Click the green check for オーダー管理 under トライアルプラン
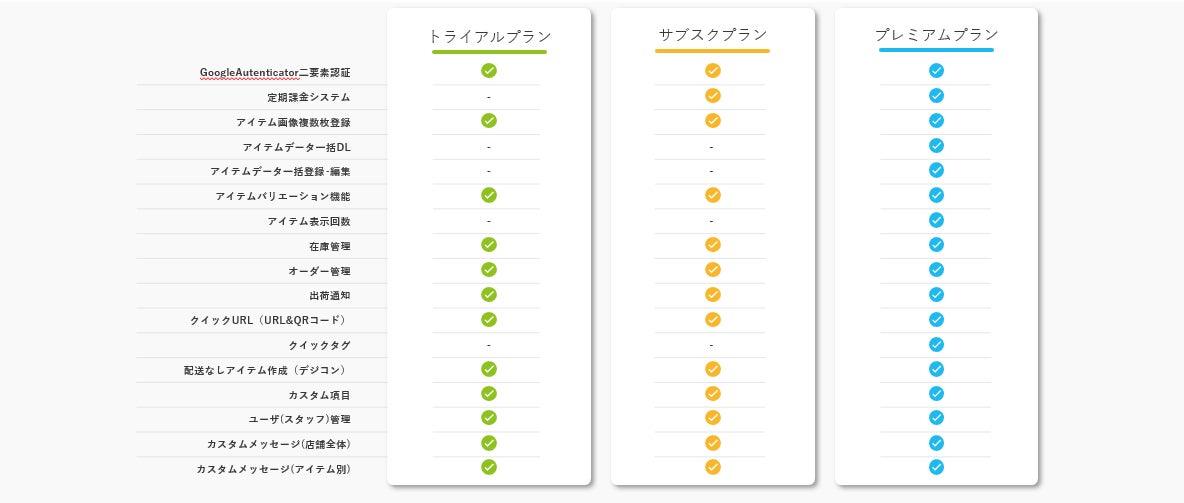 point(489,270)
